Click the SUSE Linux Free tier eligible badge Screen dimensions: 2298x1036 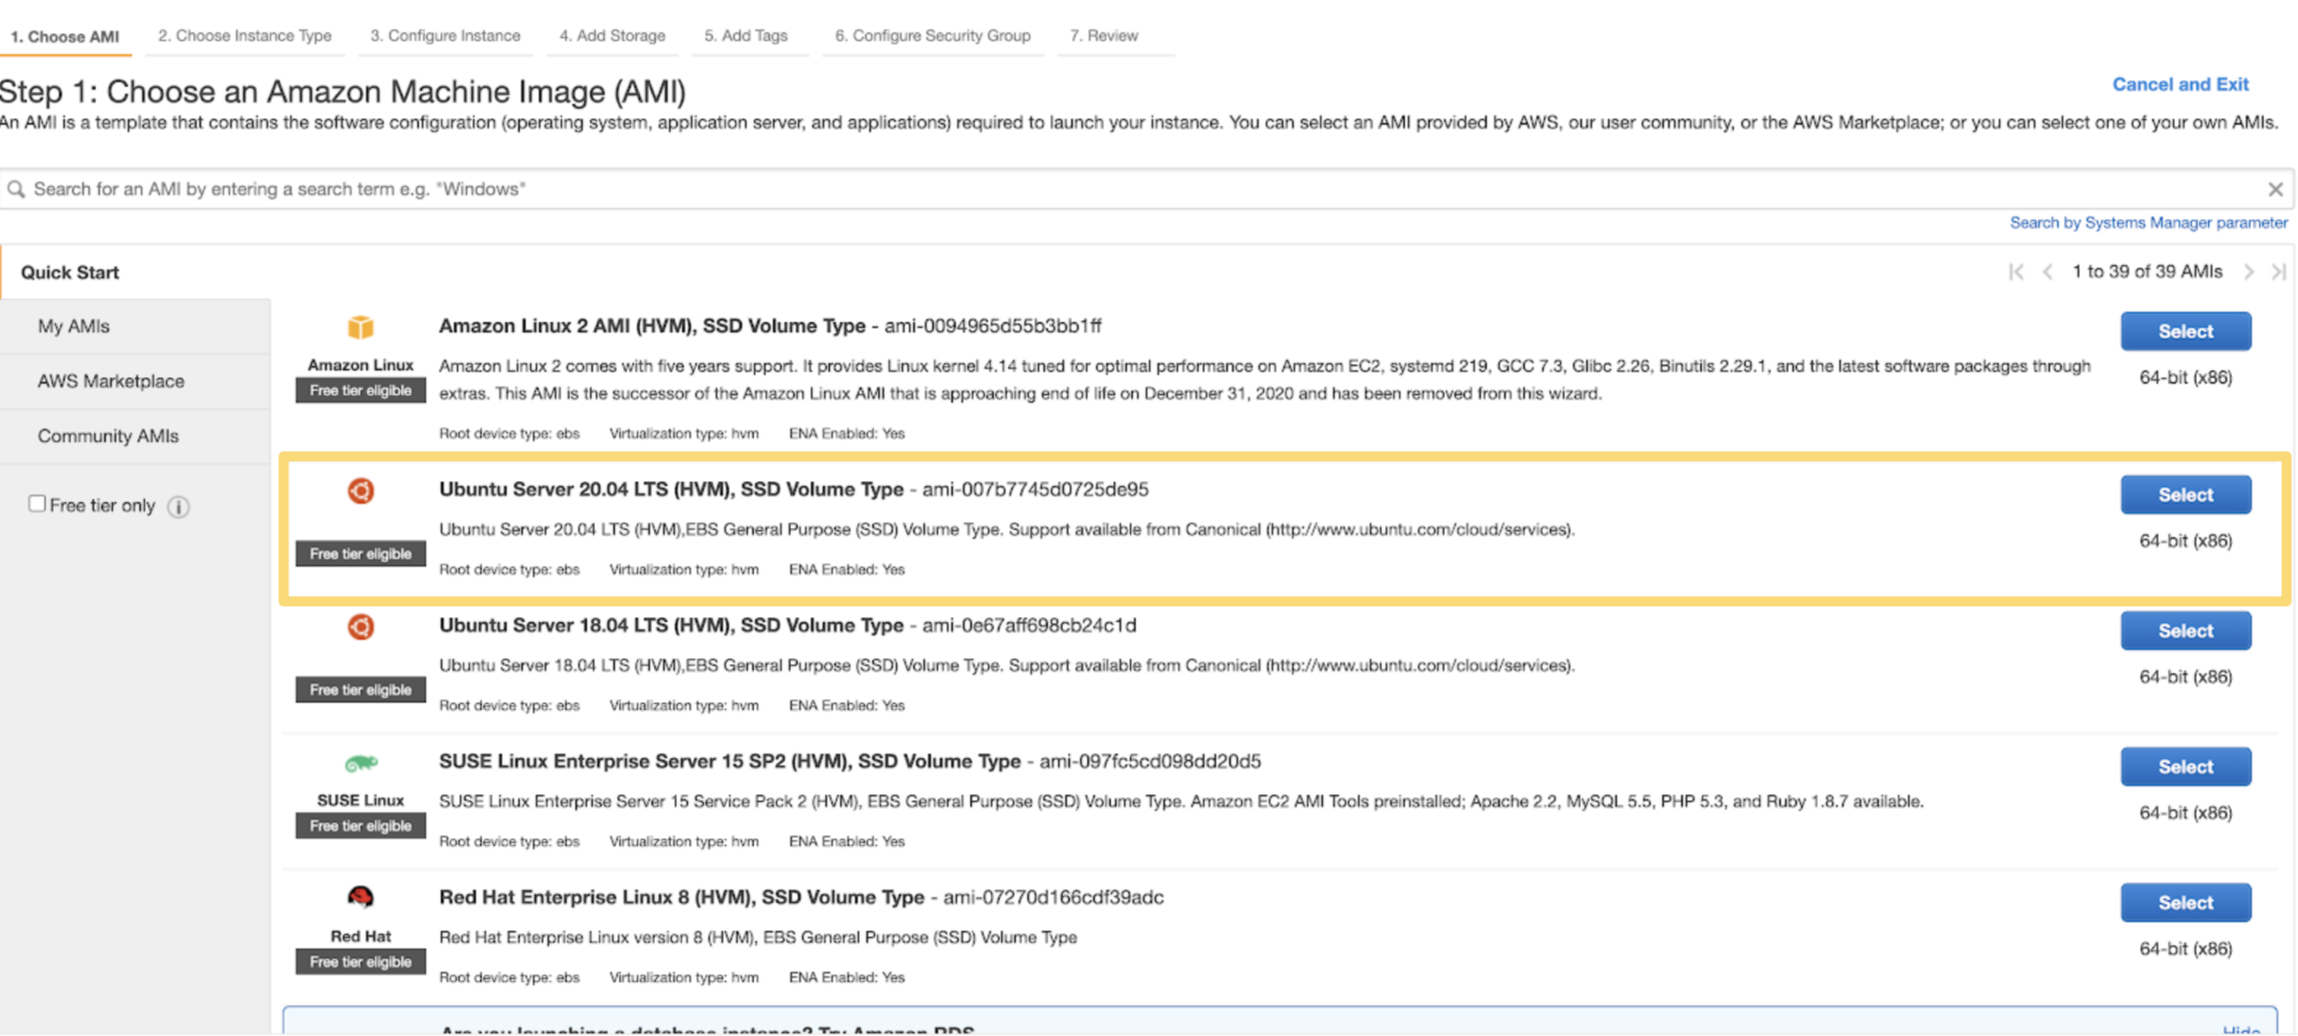point(360,826)
